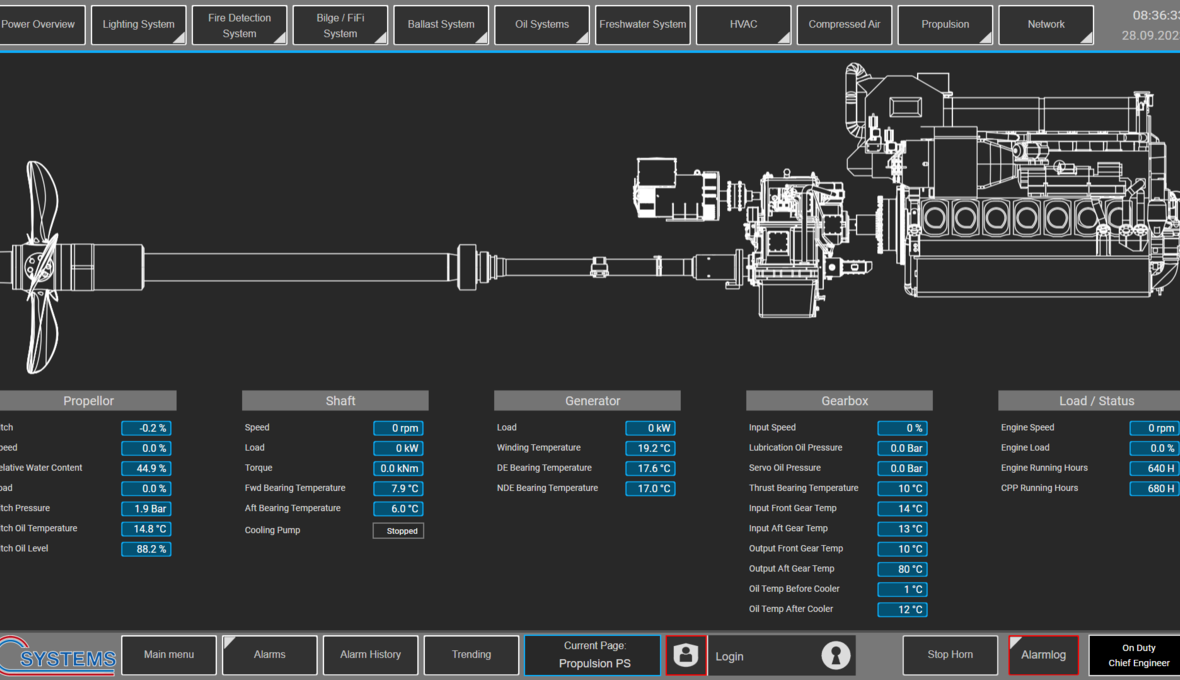Open the Lighting System page
The height and width of the screenshot is (680, 1180).
pos(138,25)
